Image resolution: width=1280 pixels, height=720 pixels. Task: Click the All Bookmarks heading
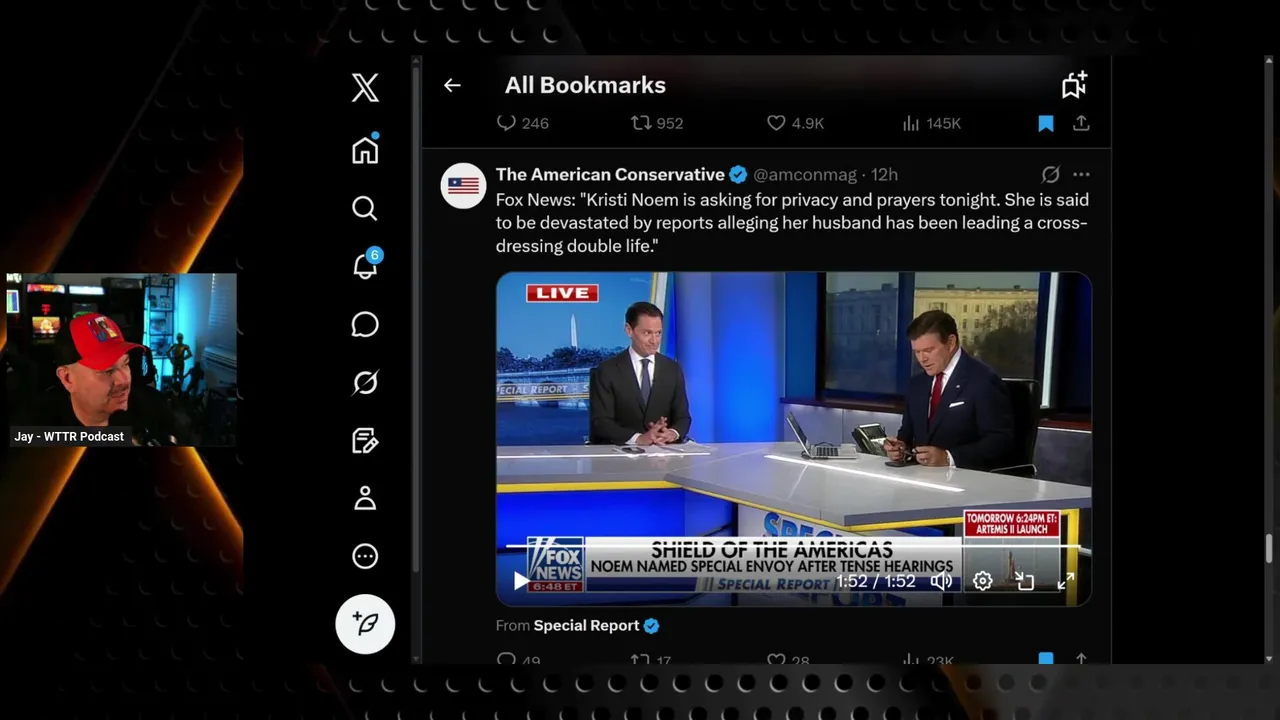[585, 86]
